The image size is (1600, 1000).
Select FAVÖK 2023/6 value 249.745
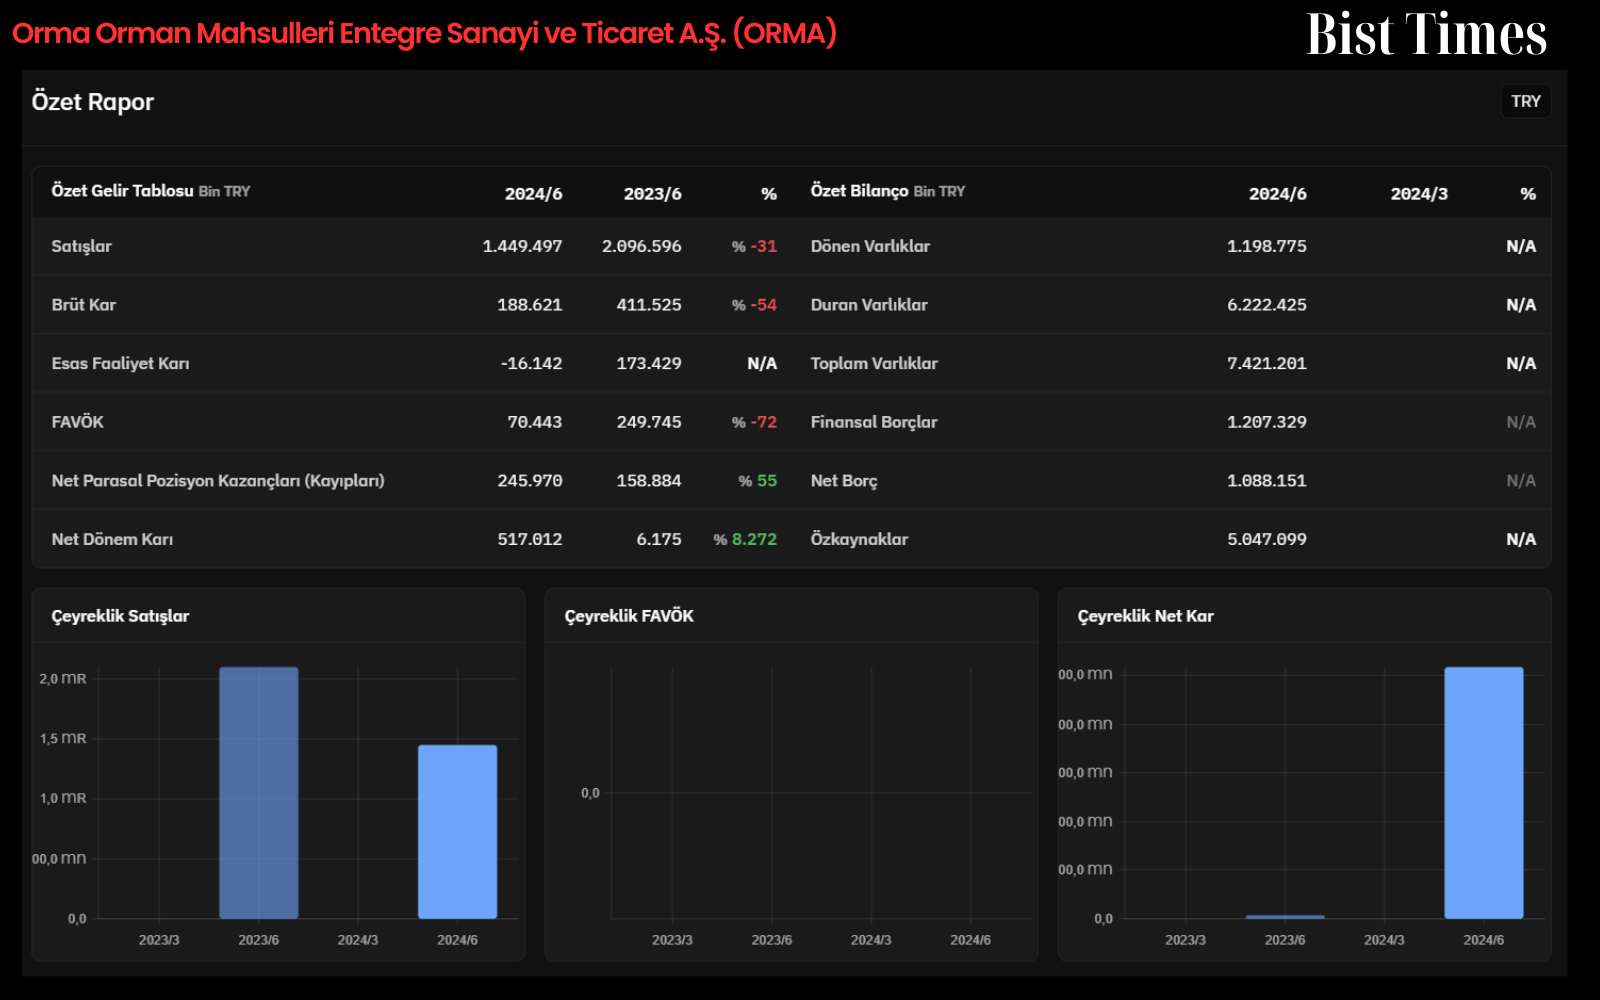pos(648,422)
